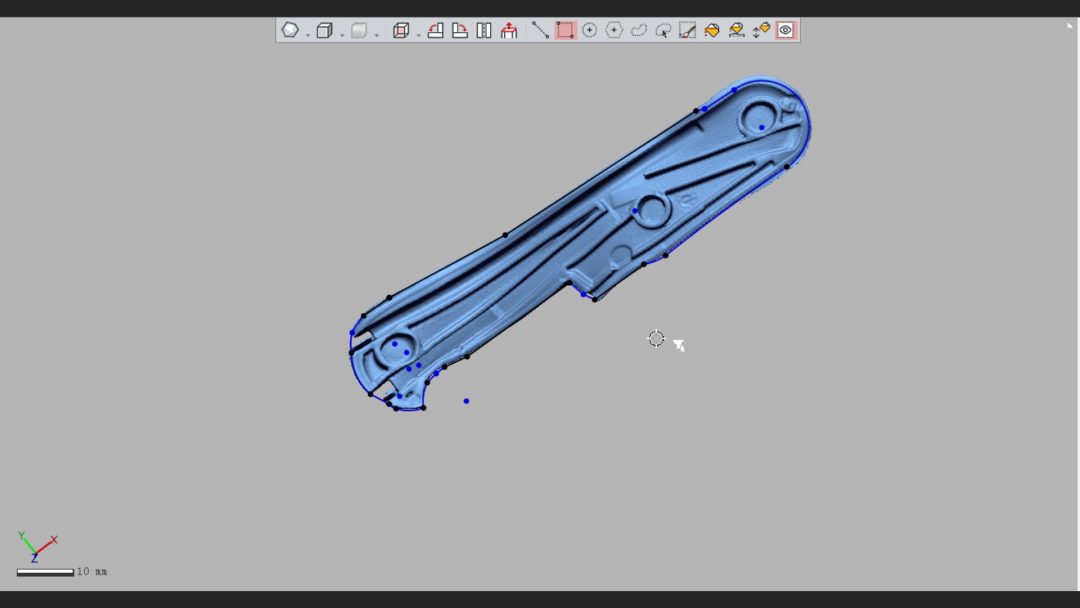Select the freeform custom region tool
The image size is (1080, 608).
tap(637, 30)
